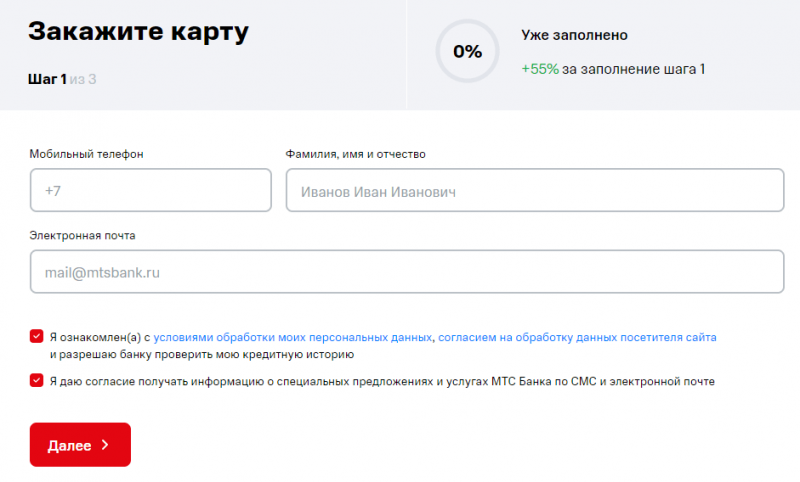
Task: Focus the Фамилия, имя и отчество field
Action: 534,190
